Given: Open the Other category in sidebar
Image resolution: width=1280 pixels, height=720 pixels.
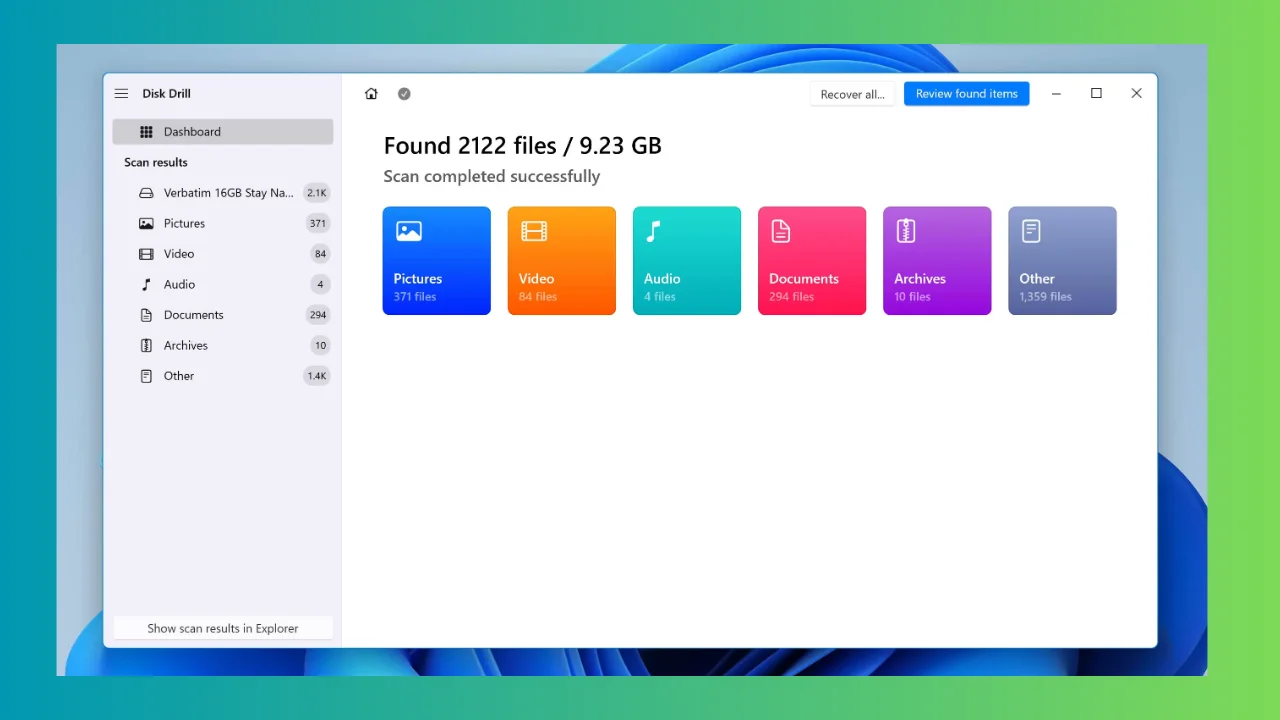Looking at the screenshot, I should 223,376.
